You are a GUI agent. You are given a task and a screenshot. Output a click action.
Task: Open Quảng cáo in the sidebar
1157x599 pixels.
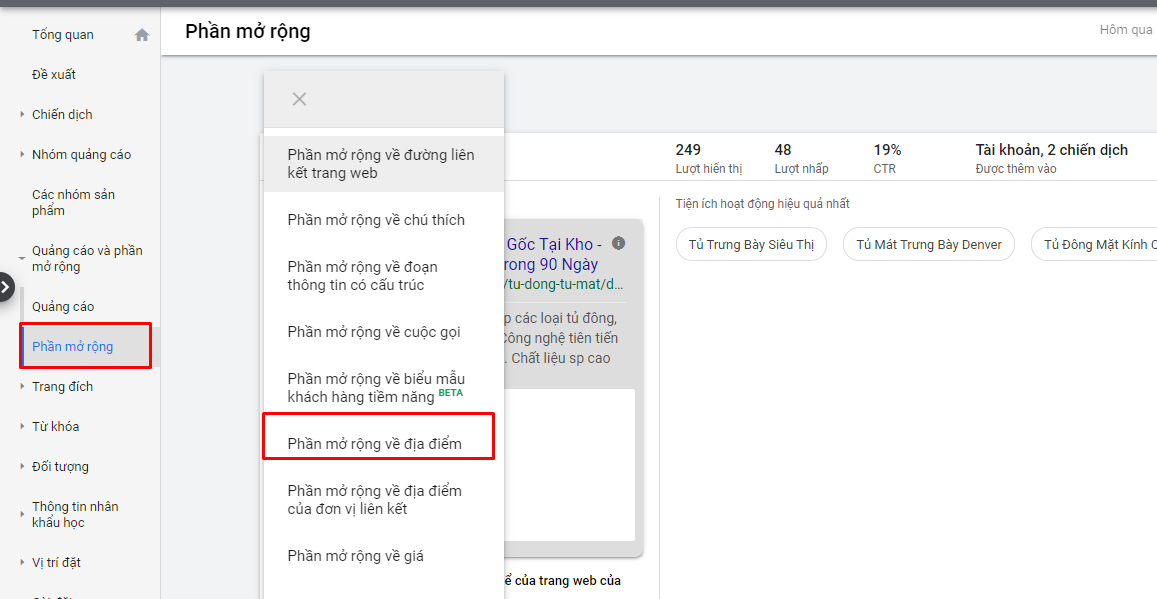[63, 307]
